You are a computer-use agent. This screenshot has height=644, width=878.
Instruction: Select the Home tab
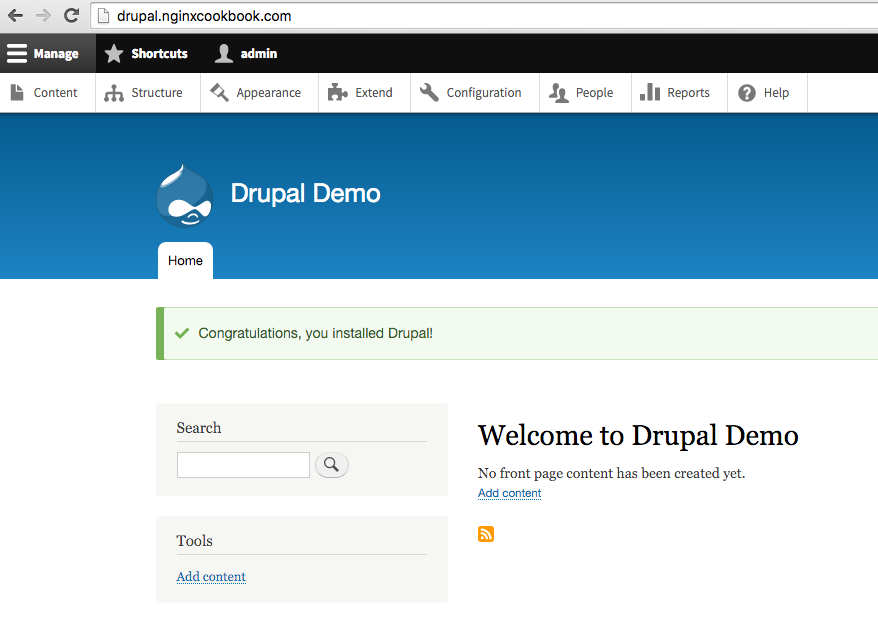(185, 261)
